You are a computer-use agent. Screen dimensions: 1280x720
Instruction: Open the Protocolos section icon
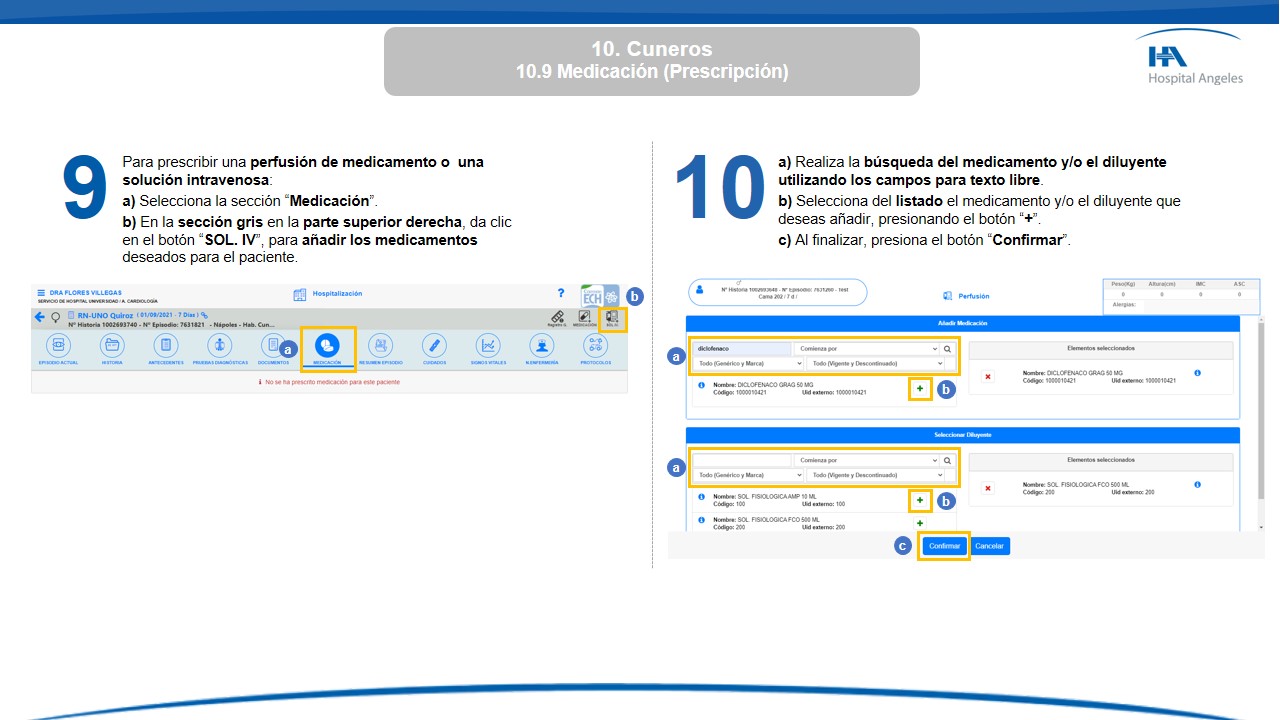pyautogui.click(x=596, y=346)
